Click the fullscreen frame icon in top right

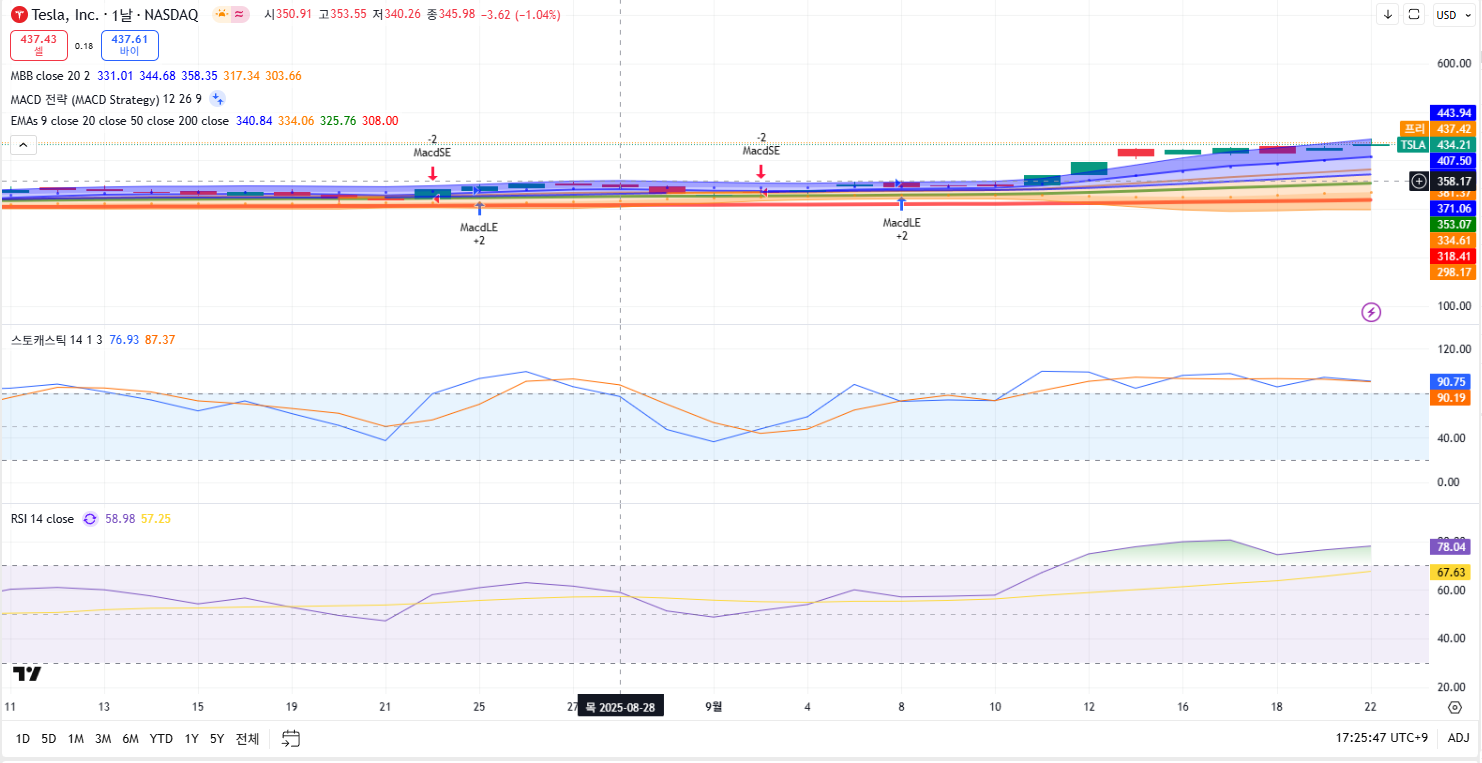point(1414,14)
